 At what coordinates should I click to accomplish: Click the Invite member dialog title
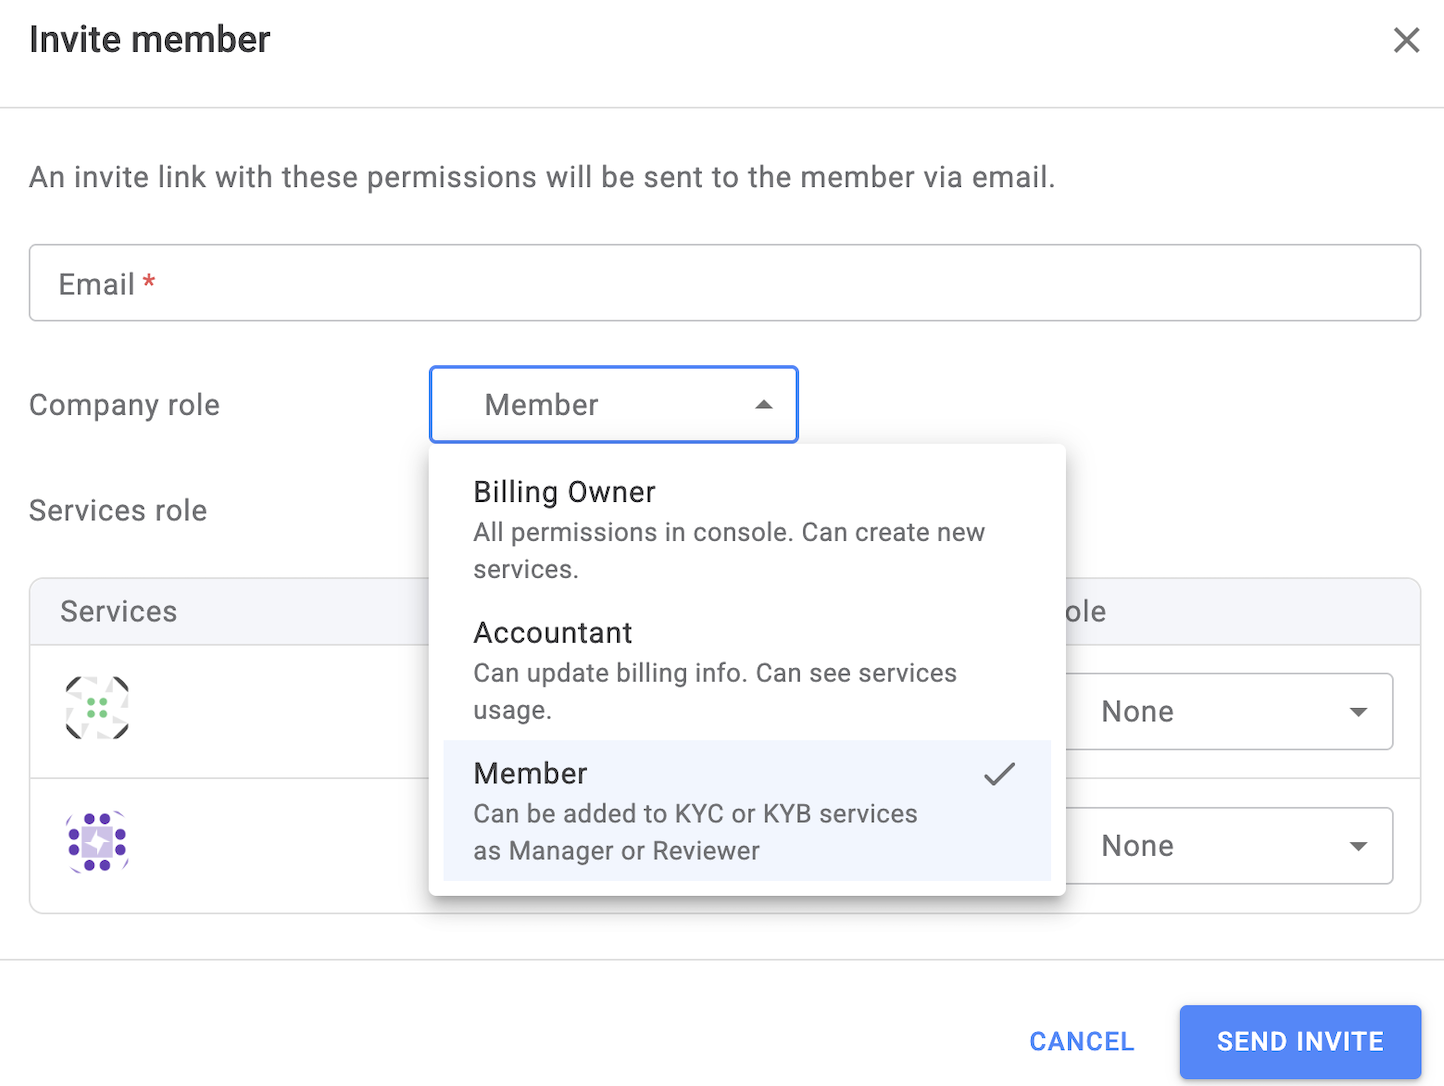point(150,40)
